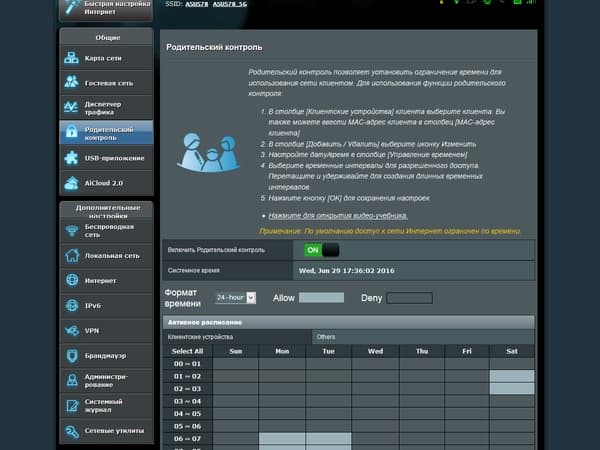Open the 24-hour time format dropdown
Viewport: 600px width, 450px height.
click(x=236, y=297)
